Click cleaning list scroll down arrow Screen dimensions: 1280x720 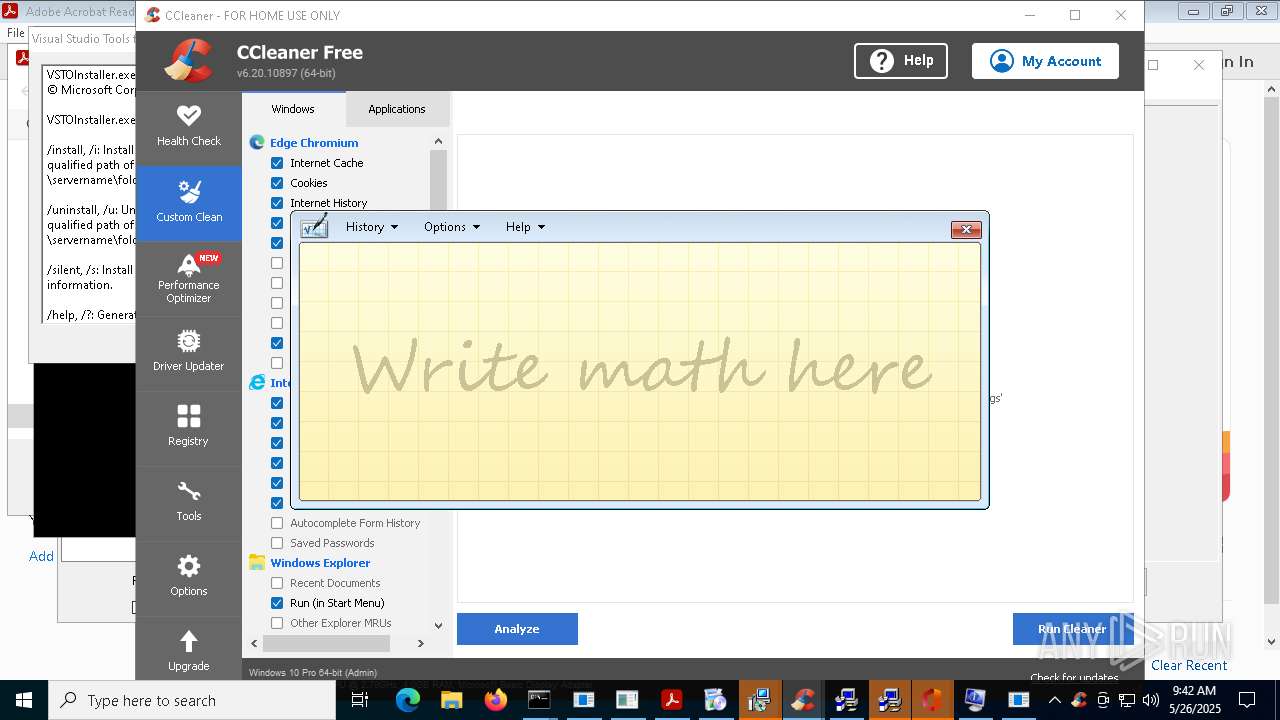438,624
